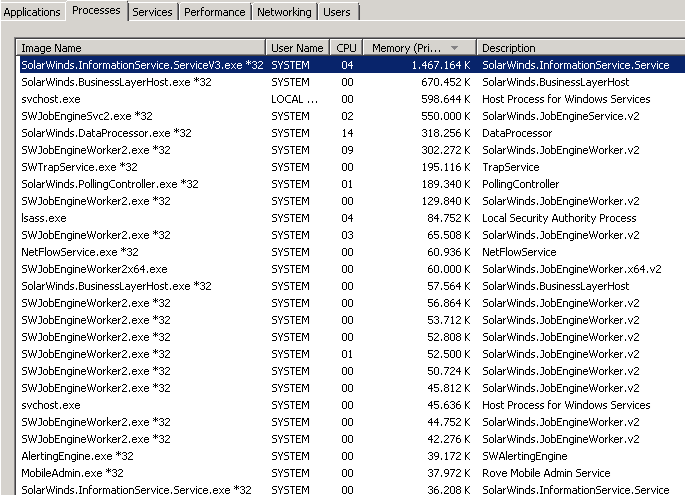Select AlertingEngine.exe *32 process
Screen dimensions: 685x495
351,456
